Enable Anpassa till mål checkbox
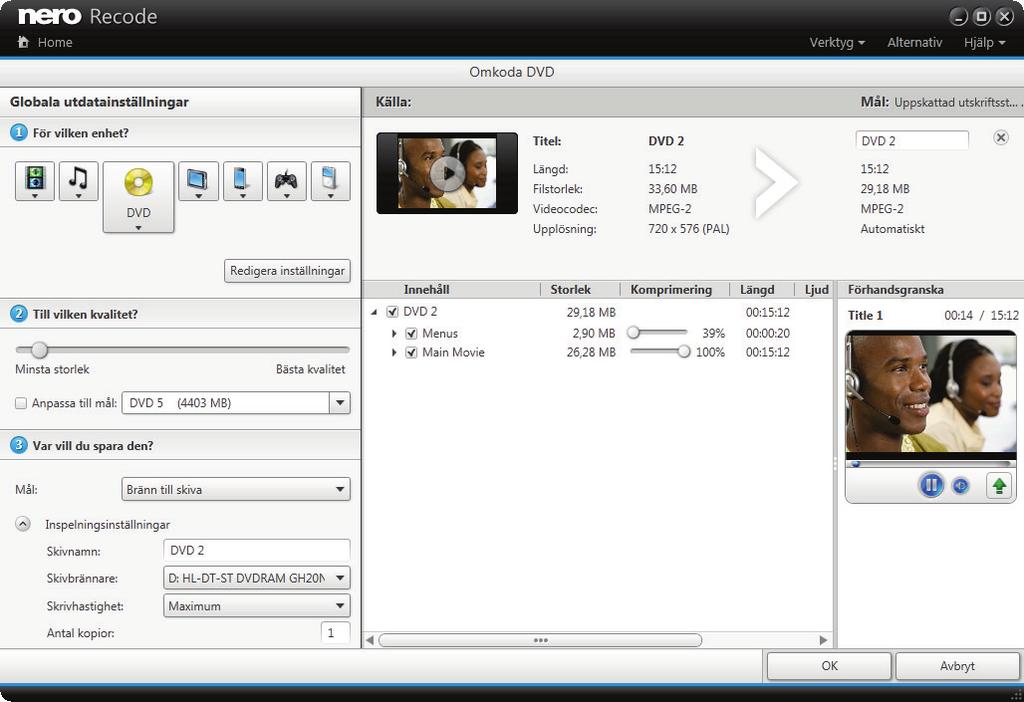Viewport: 1024px width, 702px height. click(x=21, y=403)
